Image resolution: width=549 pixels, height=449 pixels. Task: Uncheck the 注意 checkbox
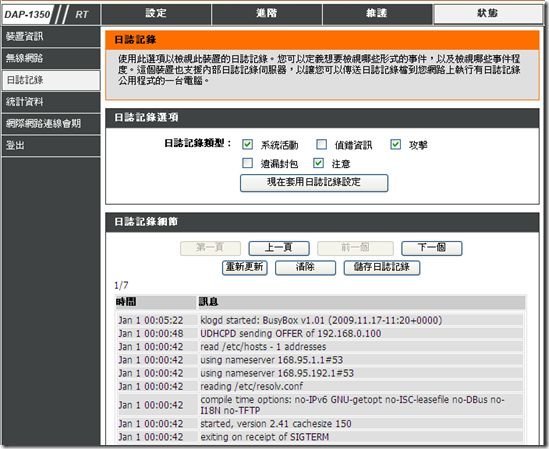tap(319, 163)
